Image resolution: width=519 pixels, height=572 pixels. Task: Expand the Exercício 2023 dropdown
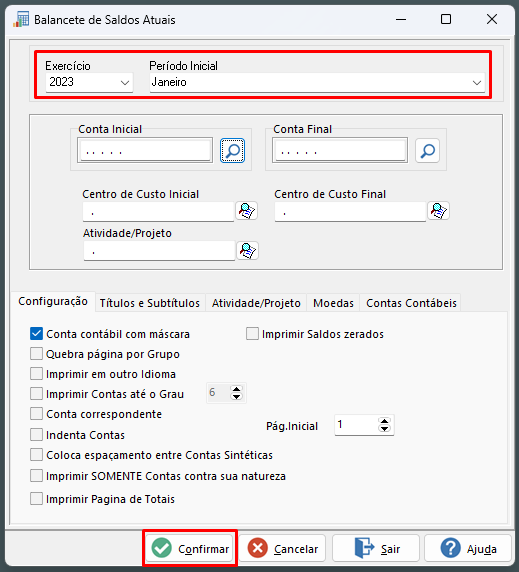125,82
